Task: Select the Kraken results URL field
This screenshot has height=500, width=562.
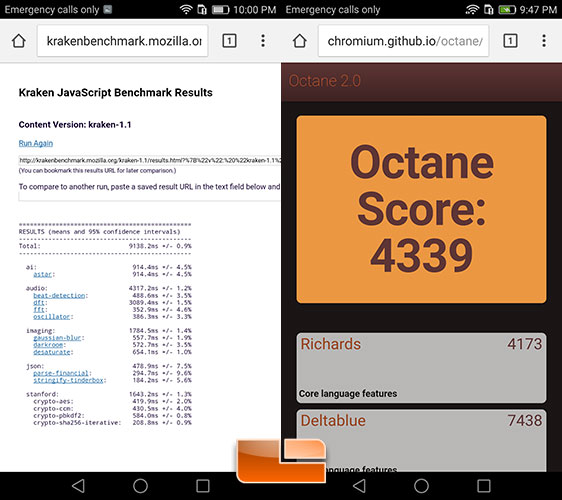Action: (x=149, y=160)
